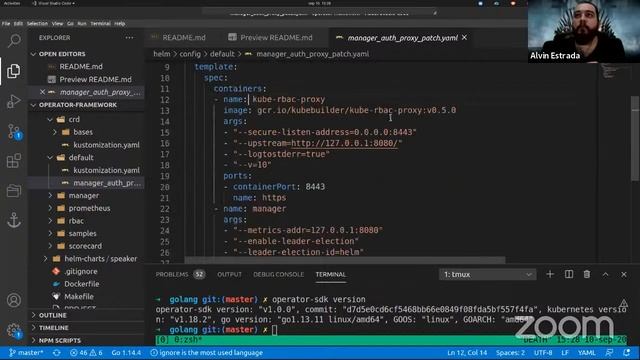Open the Source Control view icon

(x=14, y=131)
